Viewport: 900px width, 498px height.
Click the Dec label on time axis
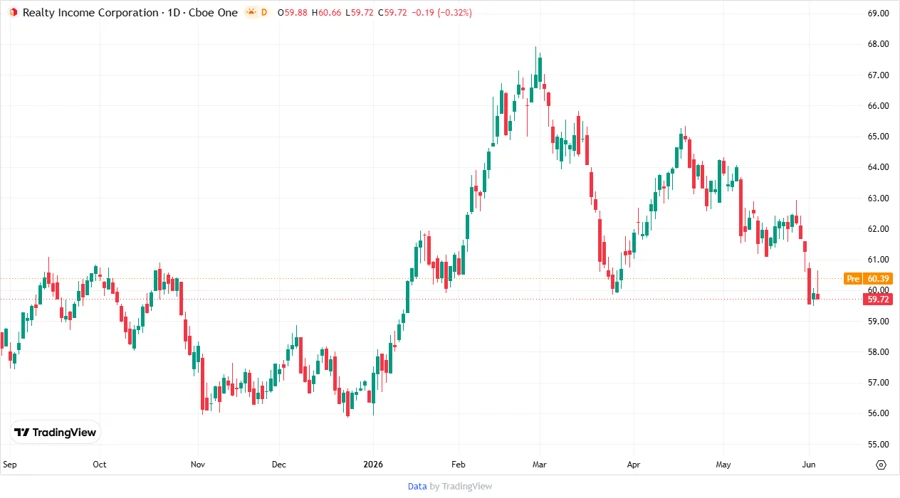[x=278, y=465]
